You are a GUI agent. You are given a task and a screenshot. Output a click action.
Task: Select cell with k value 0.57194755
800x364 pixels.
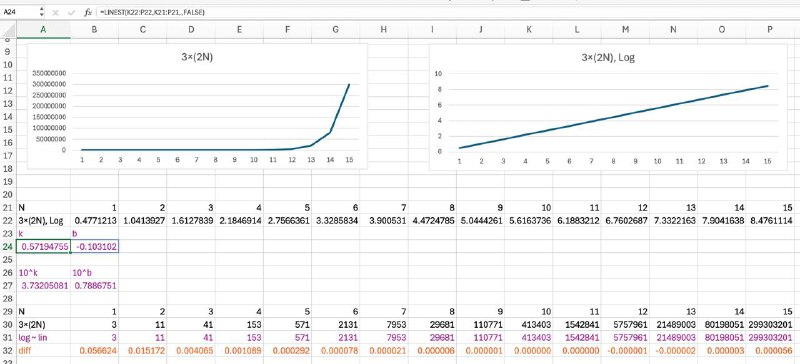[43, 247]
